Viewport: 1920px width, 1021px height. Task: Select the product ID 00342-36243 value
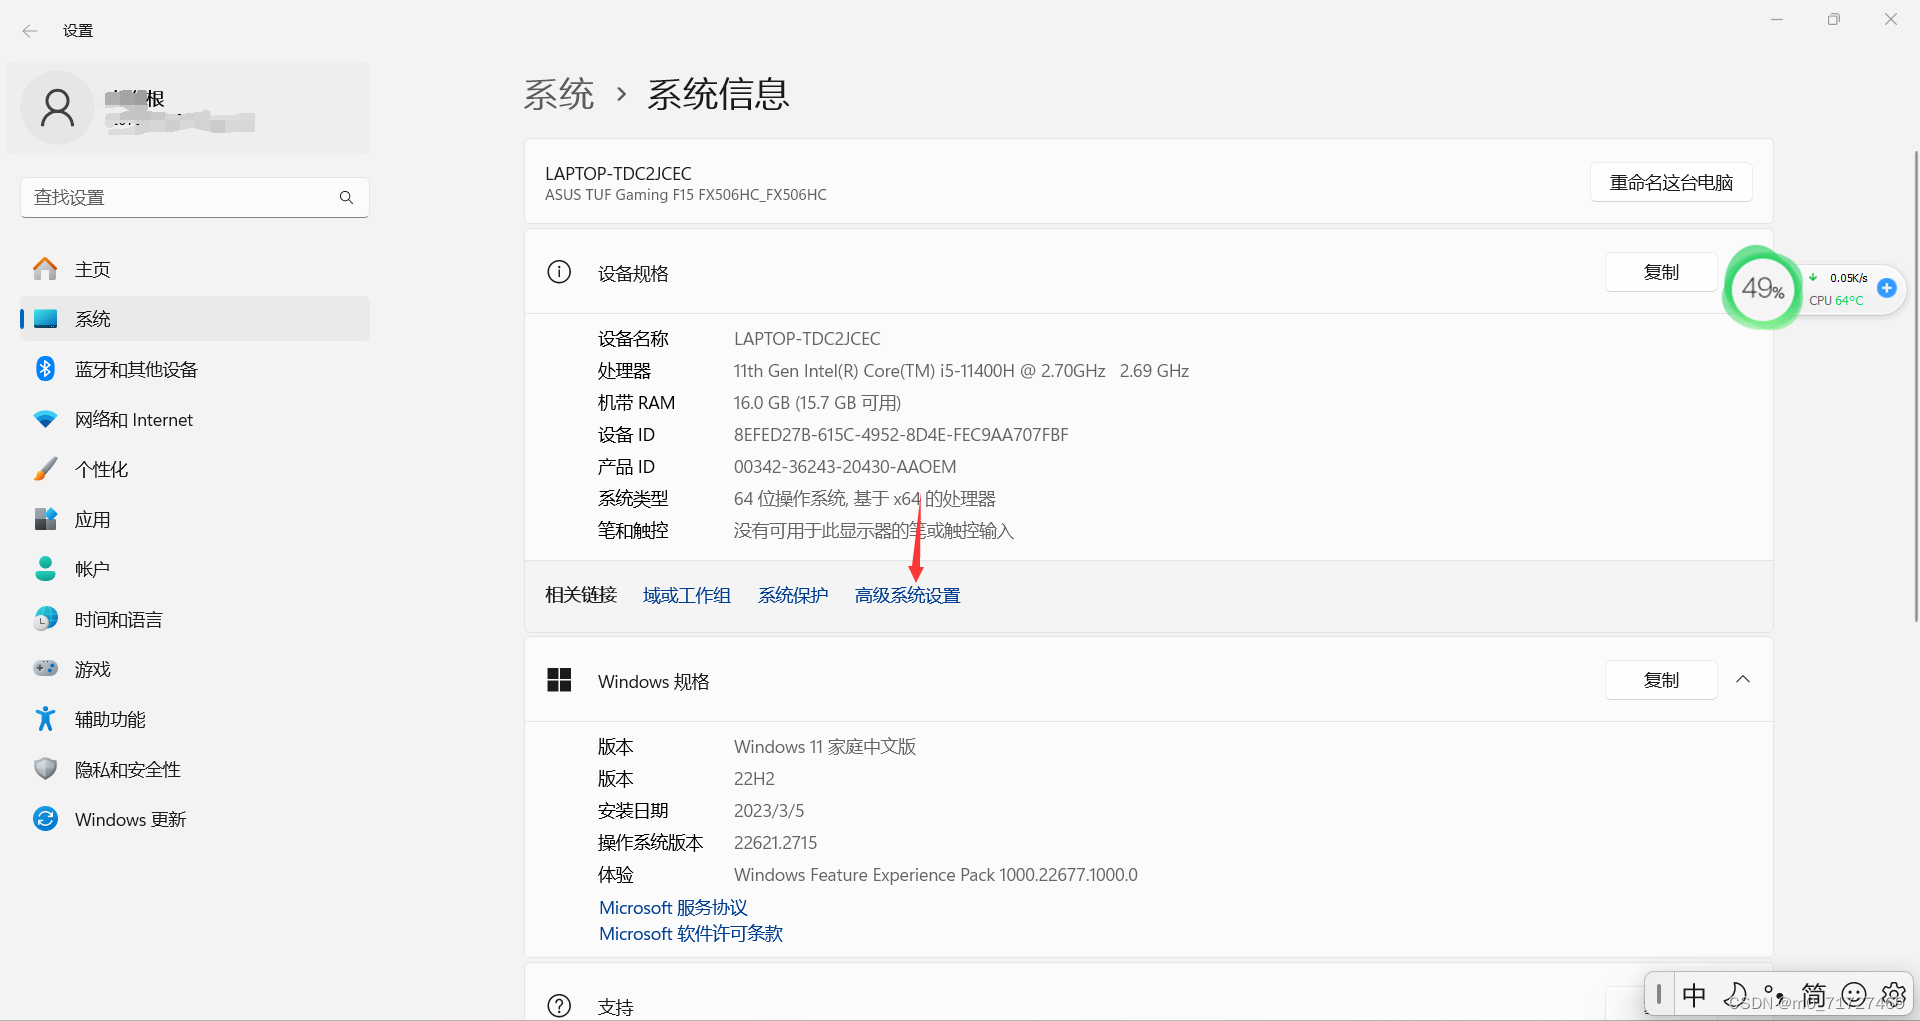(x=845, y=467)
